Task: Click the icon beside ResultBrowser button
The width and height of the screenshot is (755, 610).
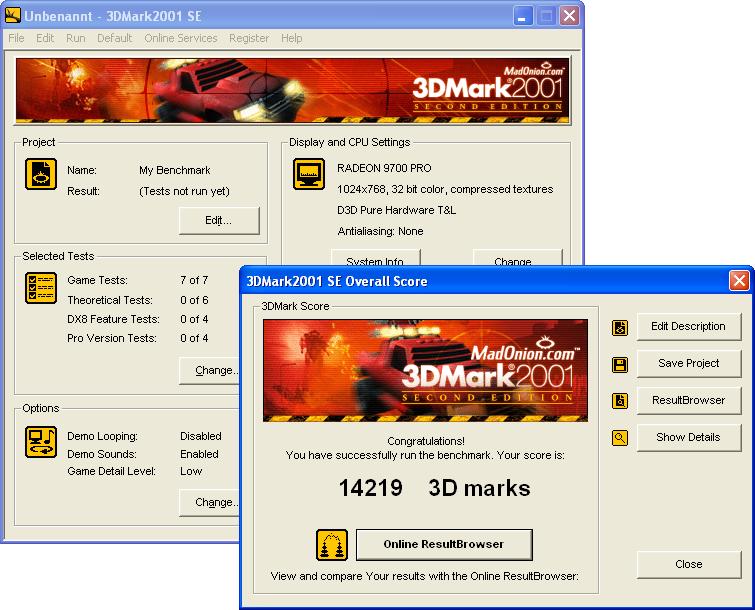Action: pyautogui.click(x=620, y=401)
